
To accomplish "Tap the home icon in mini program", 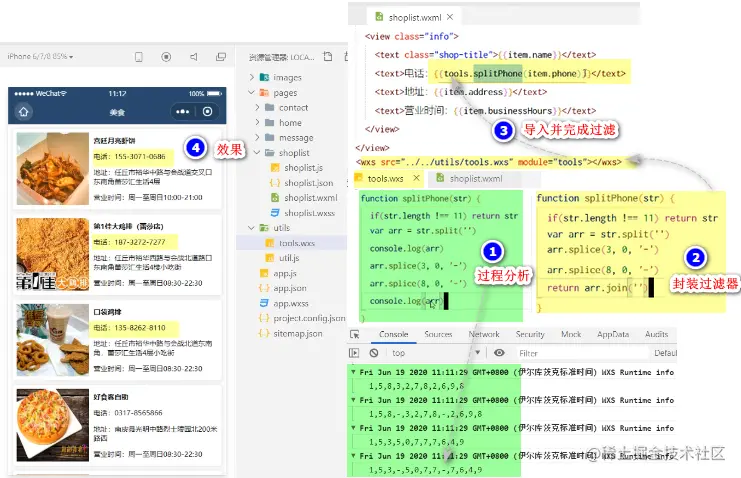I will (x=24, y=112).
